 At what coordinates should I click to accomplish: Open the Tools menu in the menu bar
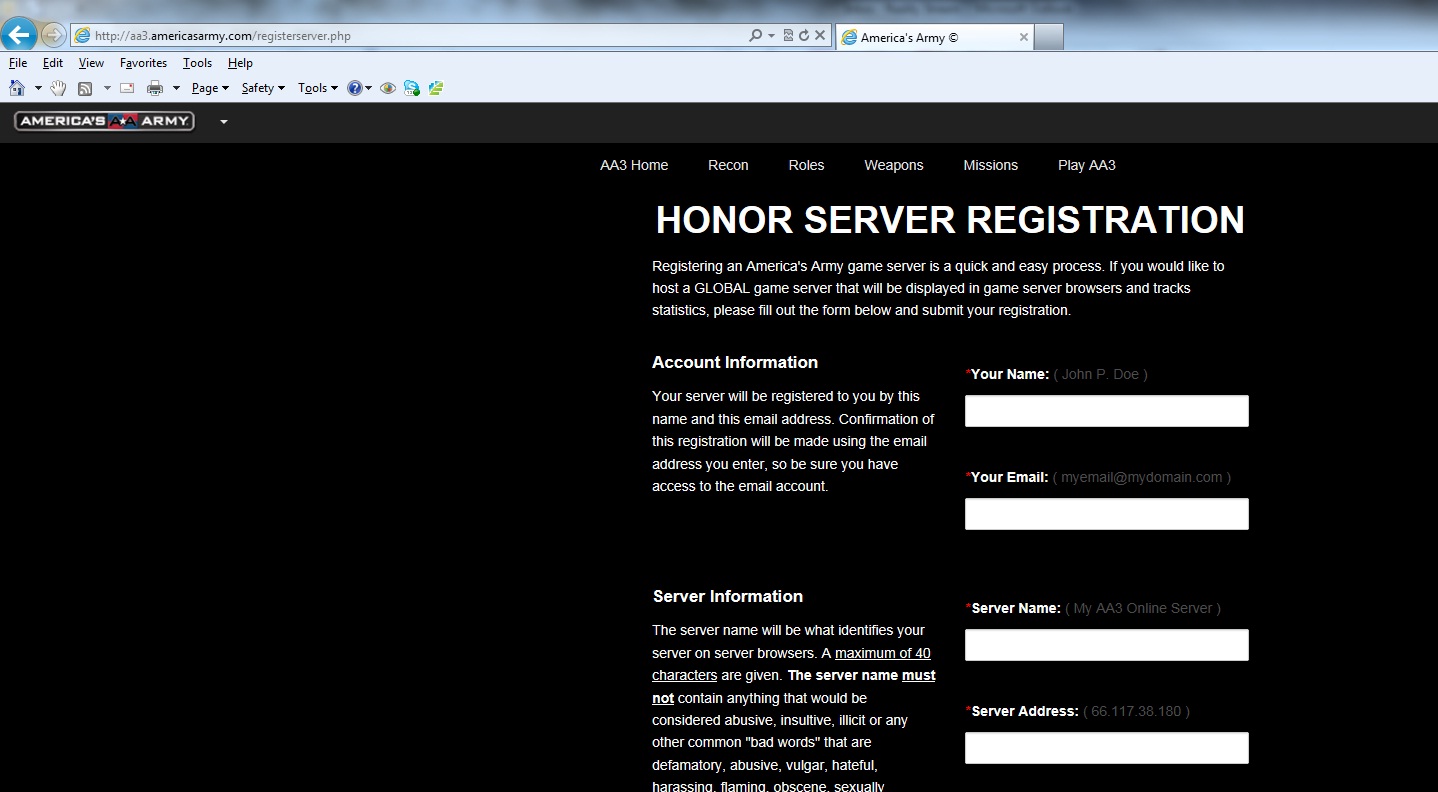(198, 63)
